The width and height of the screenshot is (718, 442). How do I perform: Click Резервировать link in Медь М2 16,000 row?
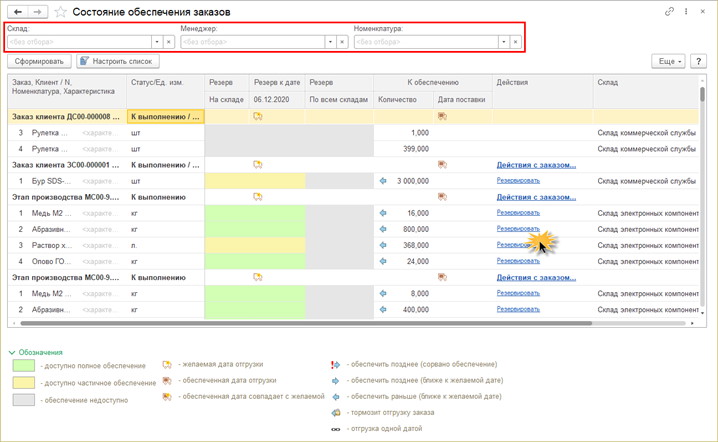click(x=518, y=213)
